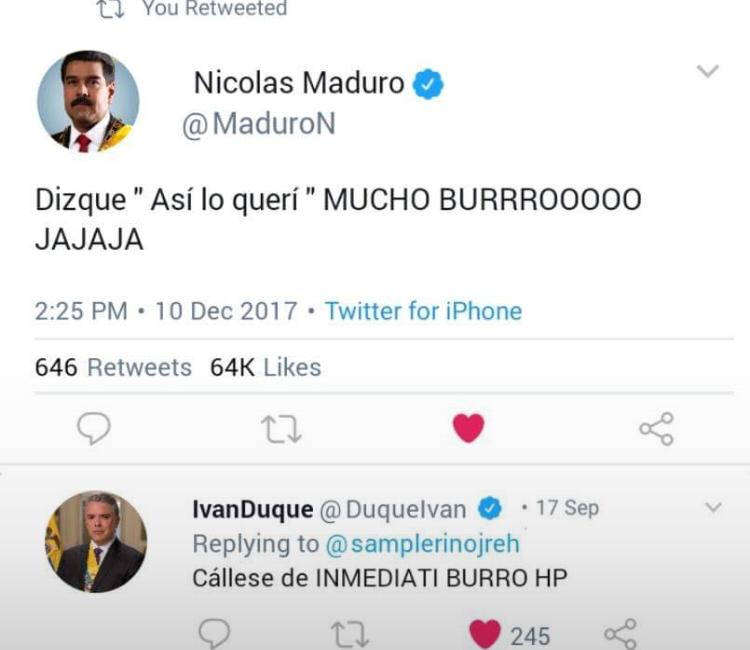750x650 pixels.
Task: View the 64K Likes list
Action: pos(265,367)
